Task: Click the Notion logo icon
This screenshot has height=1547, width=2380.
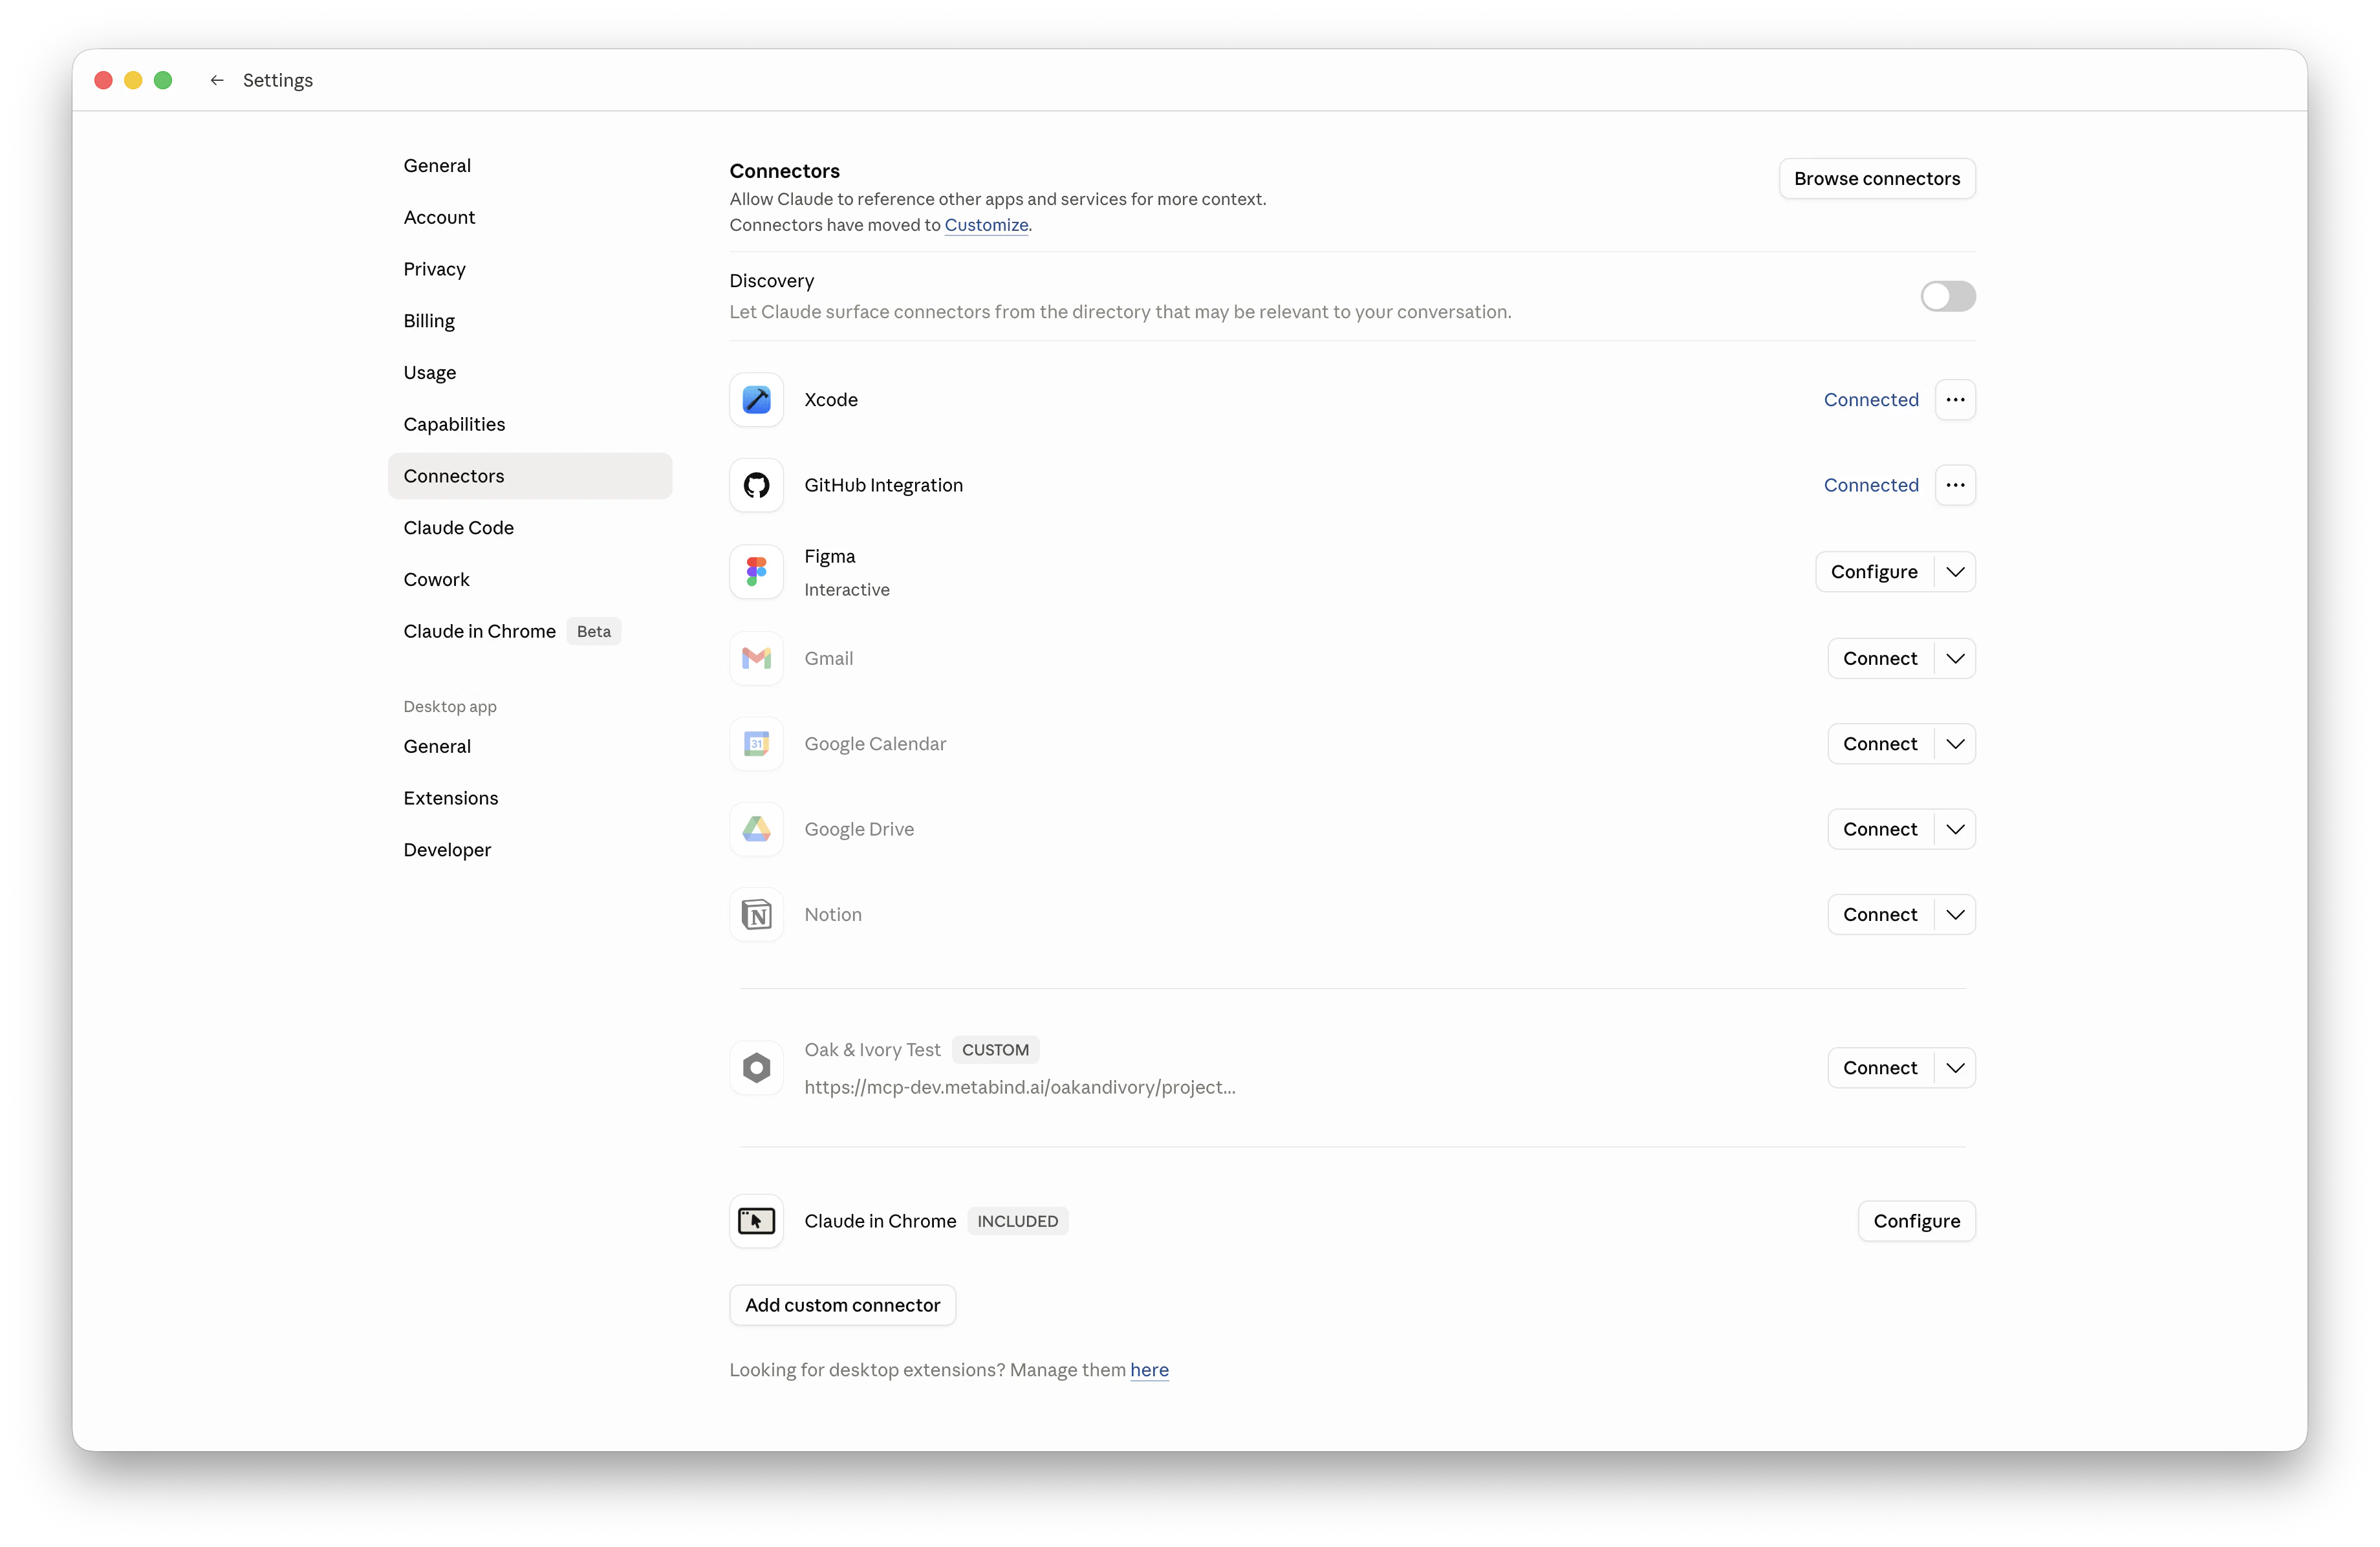Action: (x=756, y=915)
